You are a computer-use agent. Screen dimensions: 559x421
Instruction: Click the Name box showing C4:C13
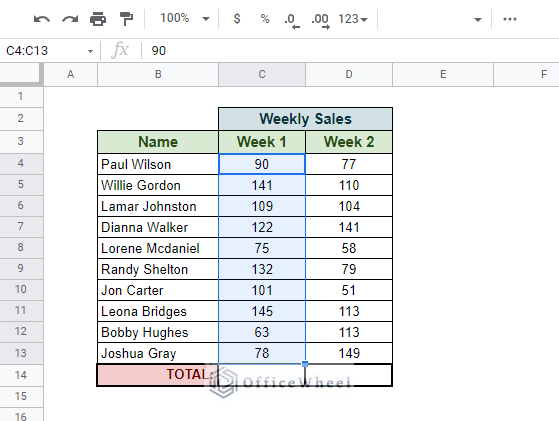point(42,51)
